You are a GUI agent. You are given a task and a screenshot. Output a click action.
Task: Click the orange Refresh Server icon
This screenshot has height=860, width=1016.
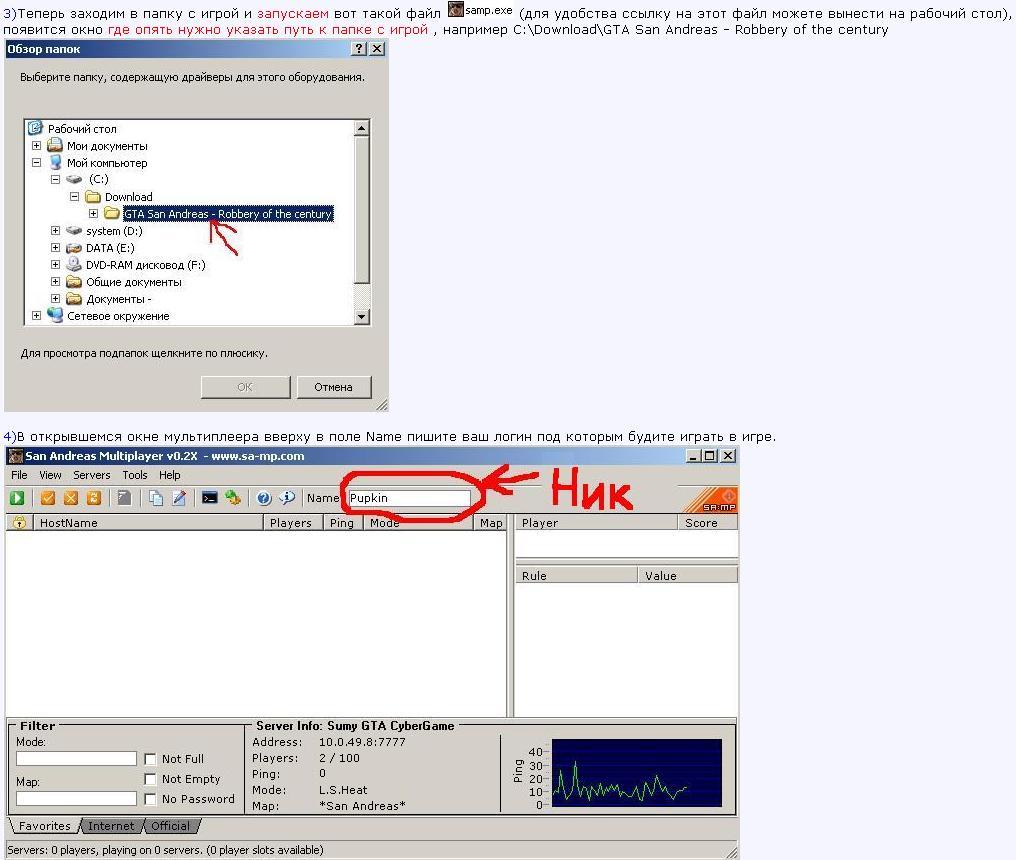click(94, 498)
